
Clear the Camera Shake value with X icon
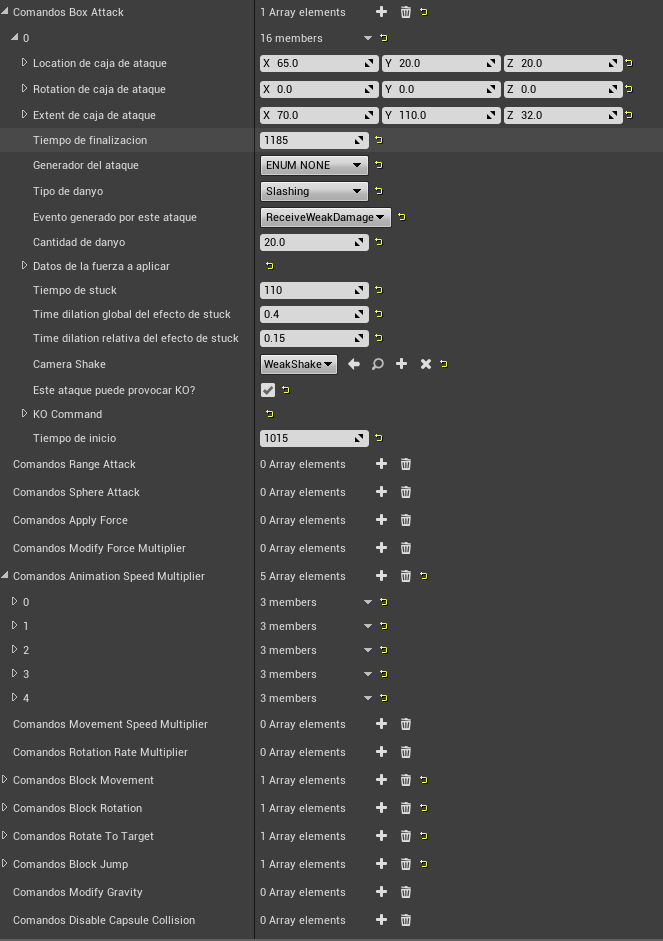(425, 364)
